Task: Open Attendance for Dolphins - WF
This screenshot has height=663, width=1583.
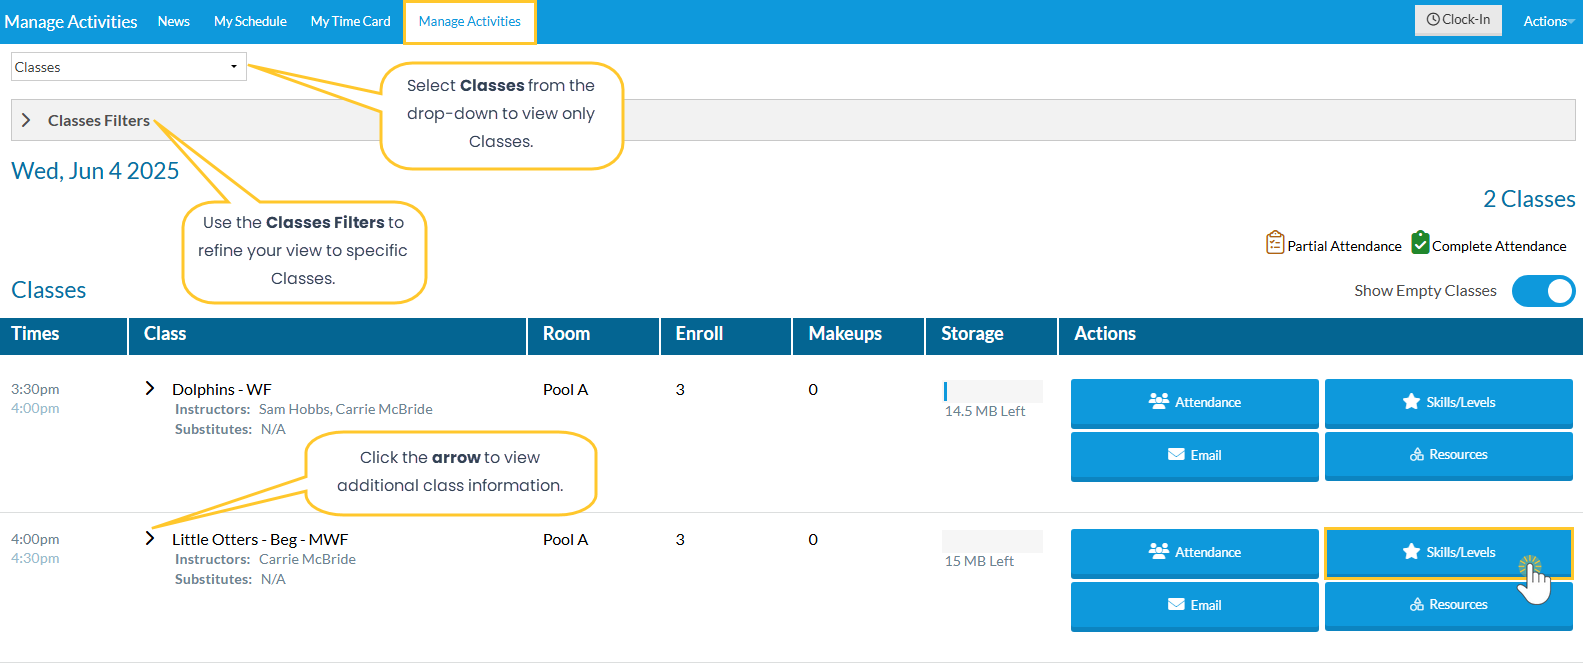Action: coord(1195,403)
